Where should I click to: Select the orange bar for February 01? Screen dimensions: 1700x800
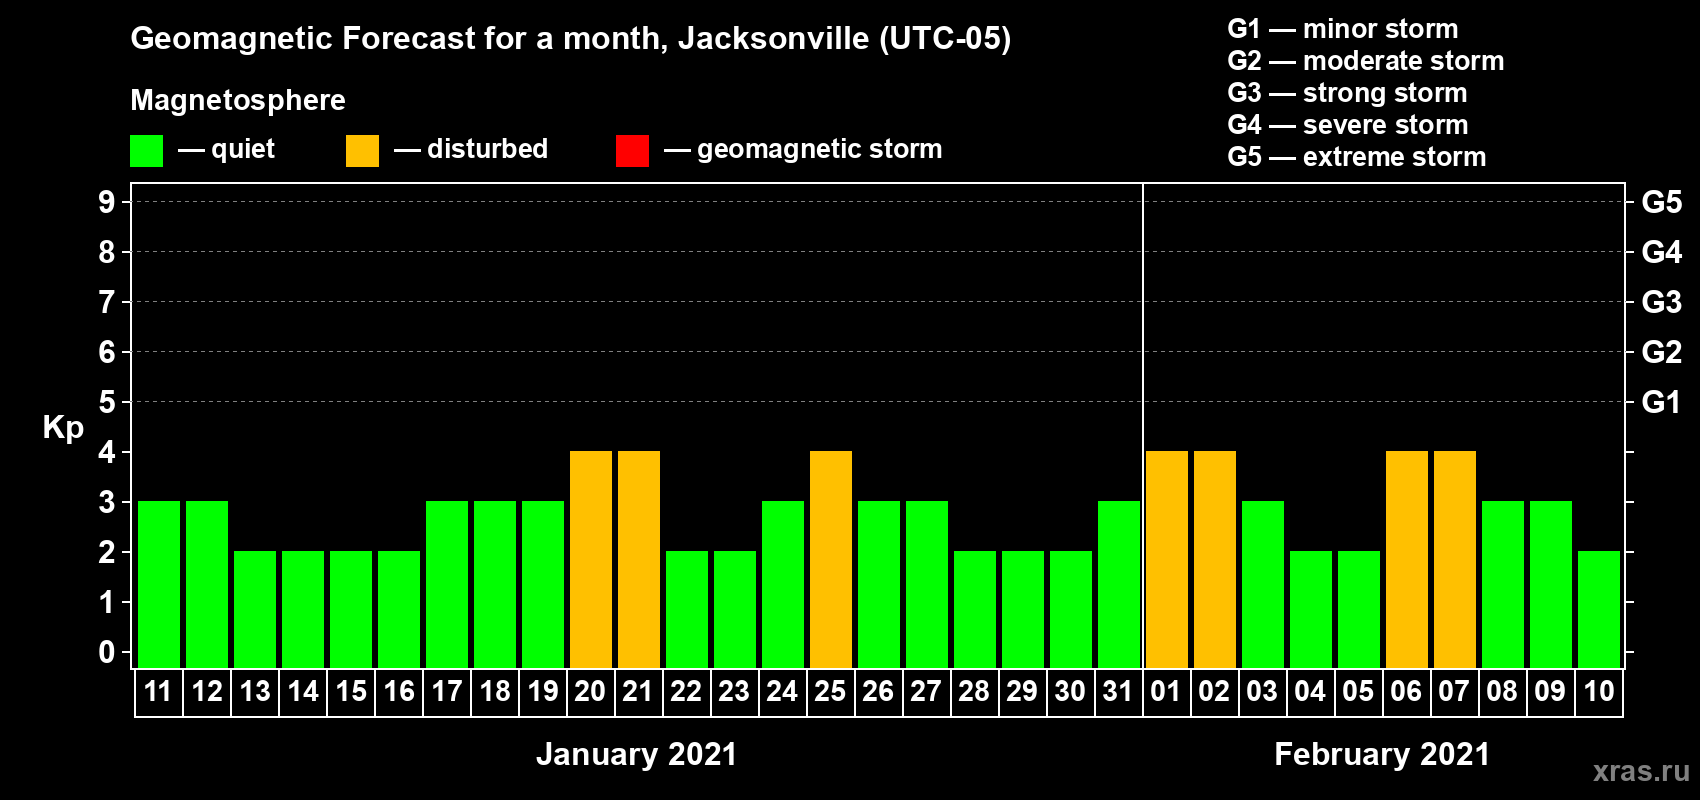click(x=1167, y=560)
